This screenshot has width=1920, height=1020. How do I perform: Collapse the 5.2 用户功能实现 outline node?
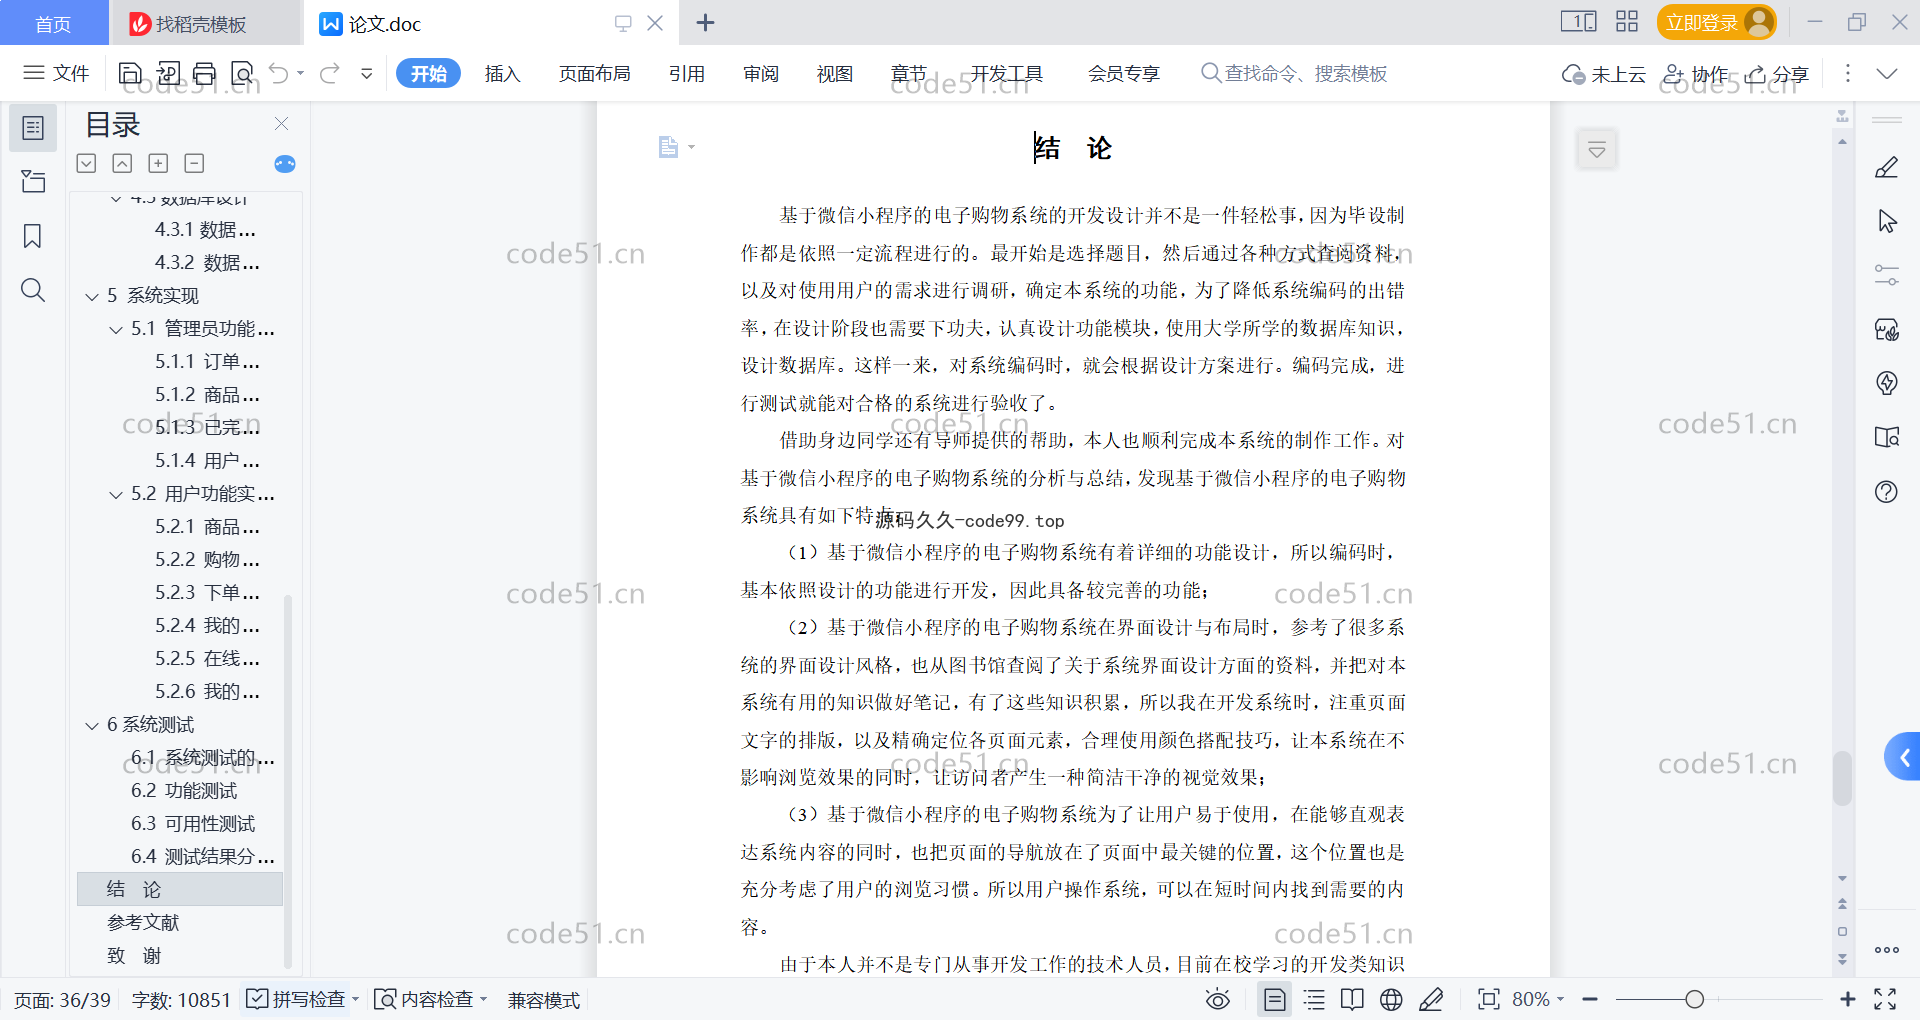coord(116,494)
